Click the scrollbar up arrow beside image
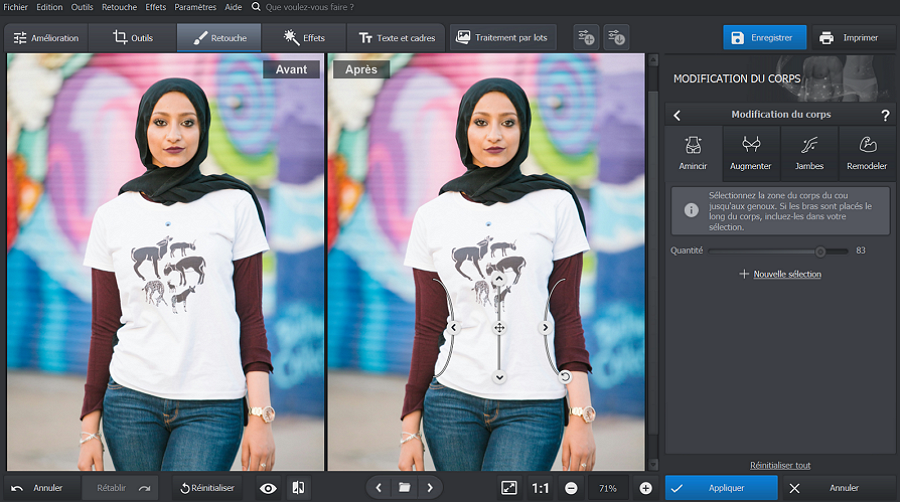The width and height of the screenshot is (900, 502). coord(653,59)
